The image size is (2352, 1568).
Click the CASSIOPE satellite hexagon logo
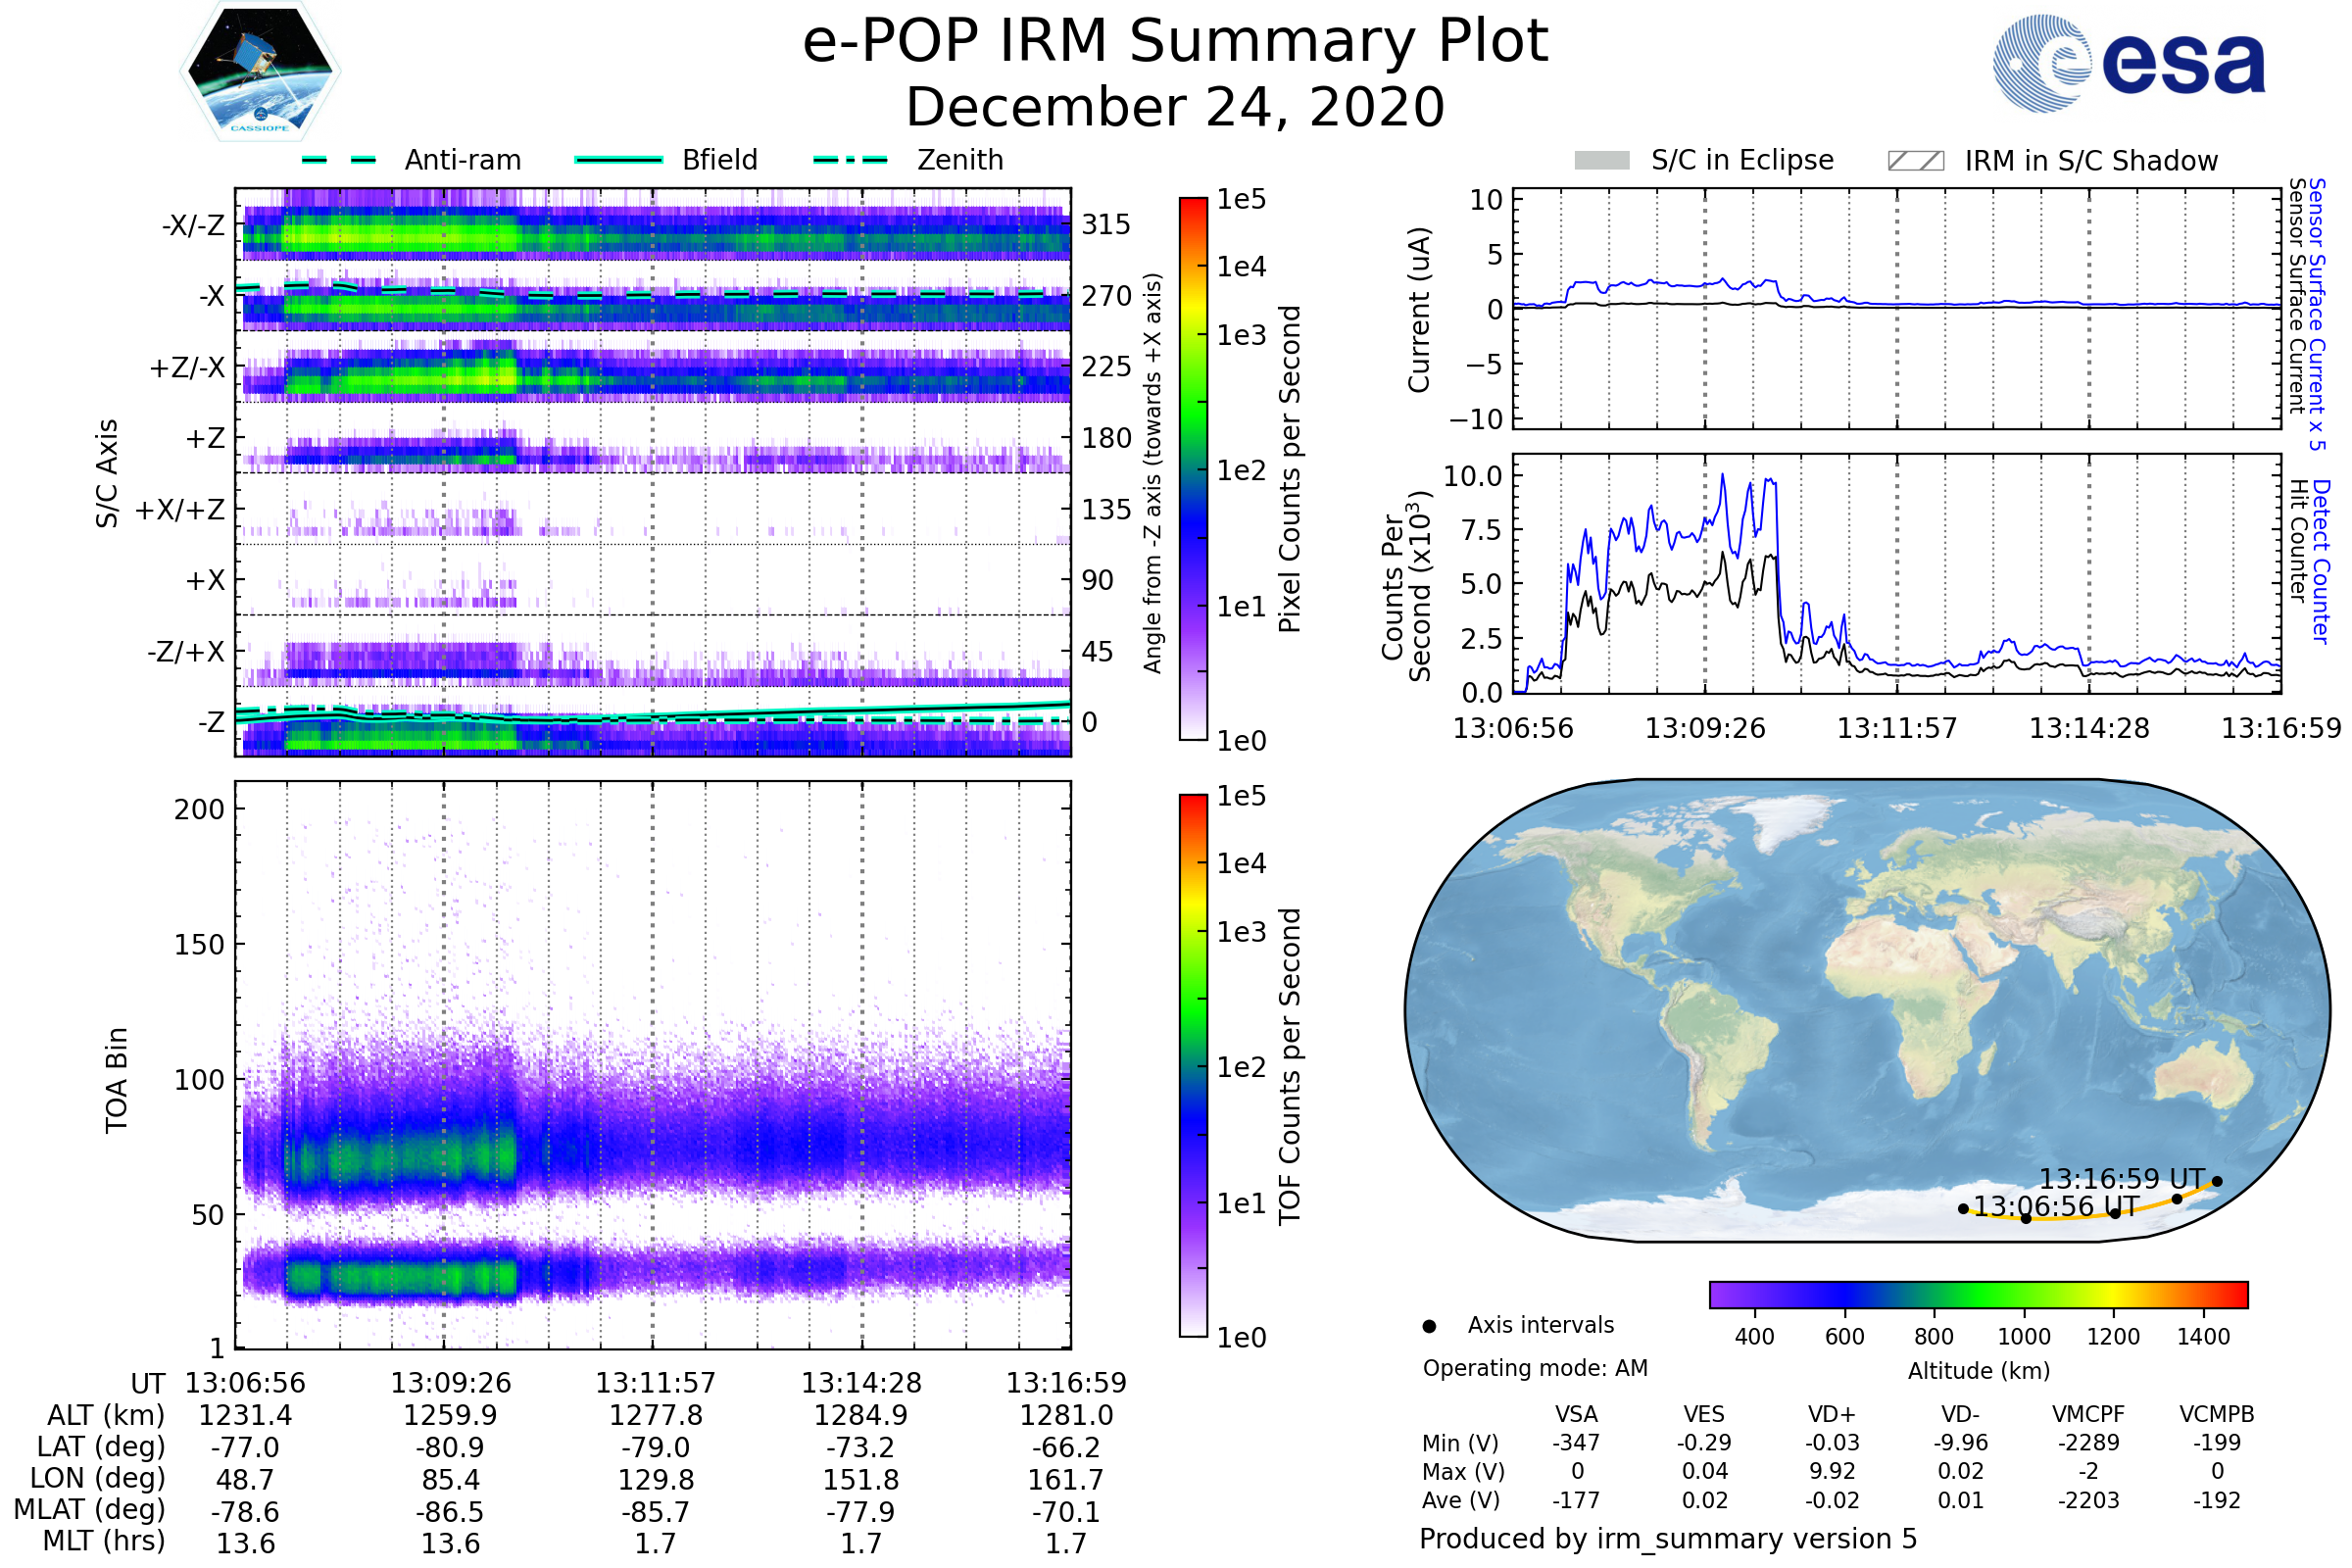pyautogui.click(x=260, y=72)
